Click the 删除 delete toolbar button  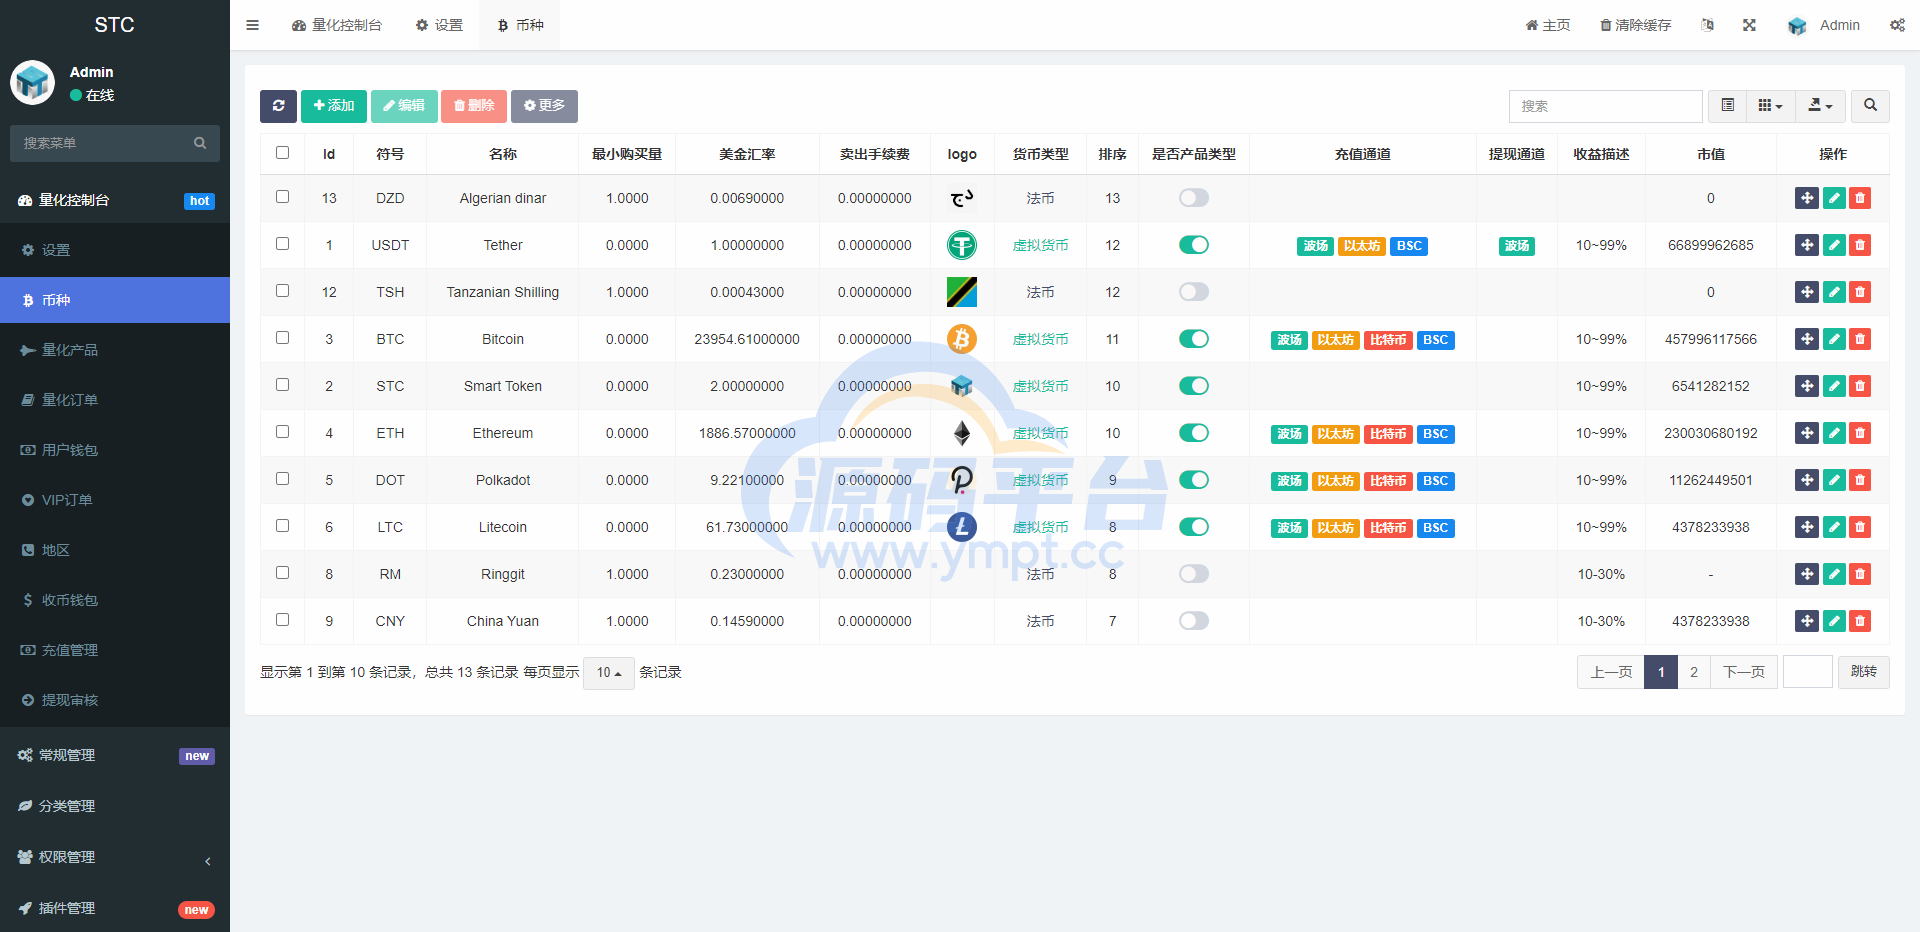(x=474, y=106)
